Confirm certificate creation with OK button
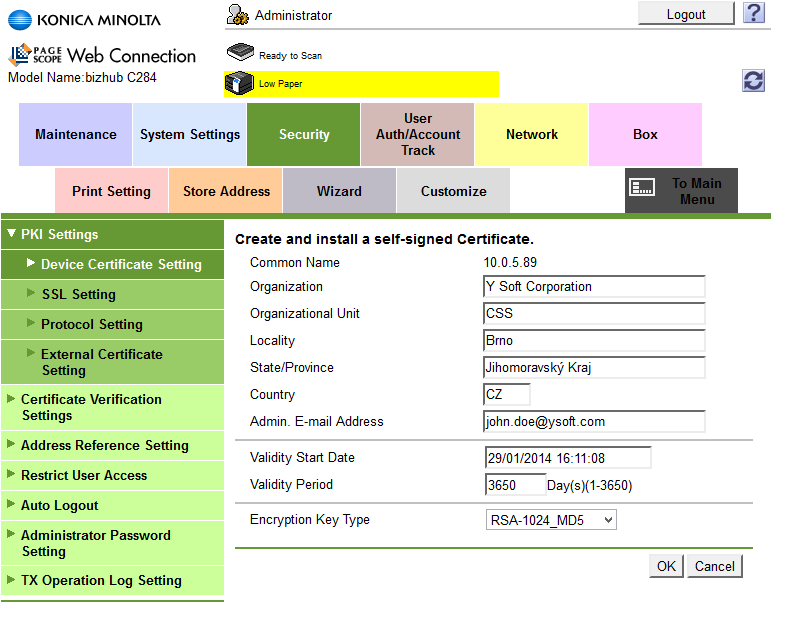The width and height of the screenshot is (800, 618). (x=666, y=565)
